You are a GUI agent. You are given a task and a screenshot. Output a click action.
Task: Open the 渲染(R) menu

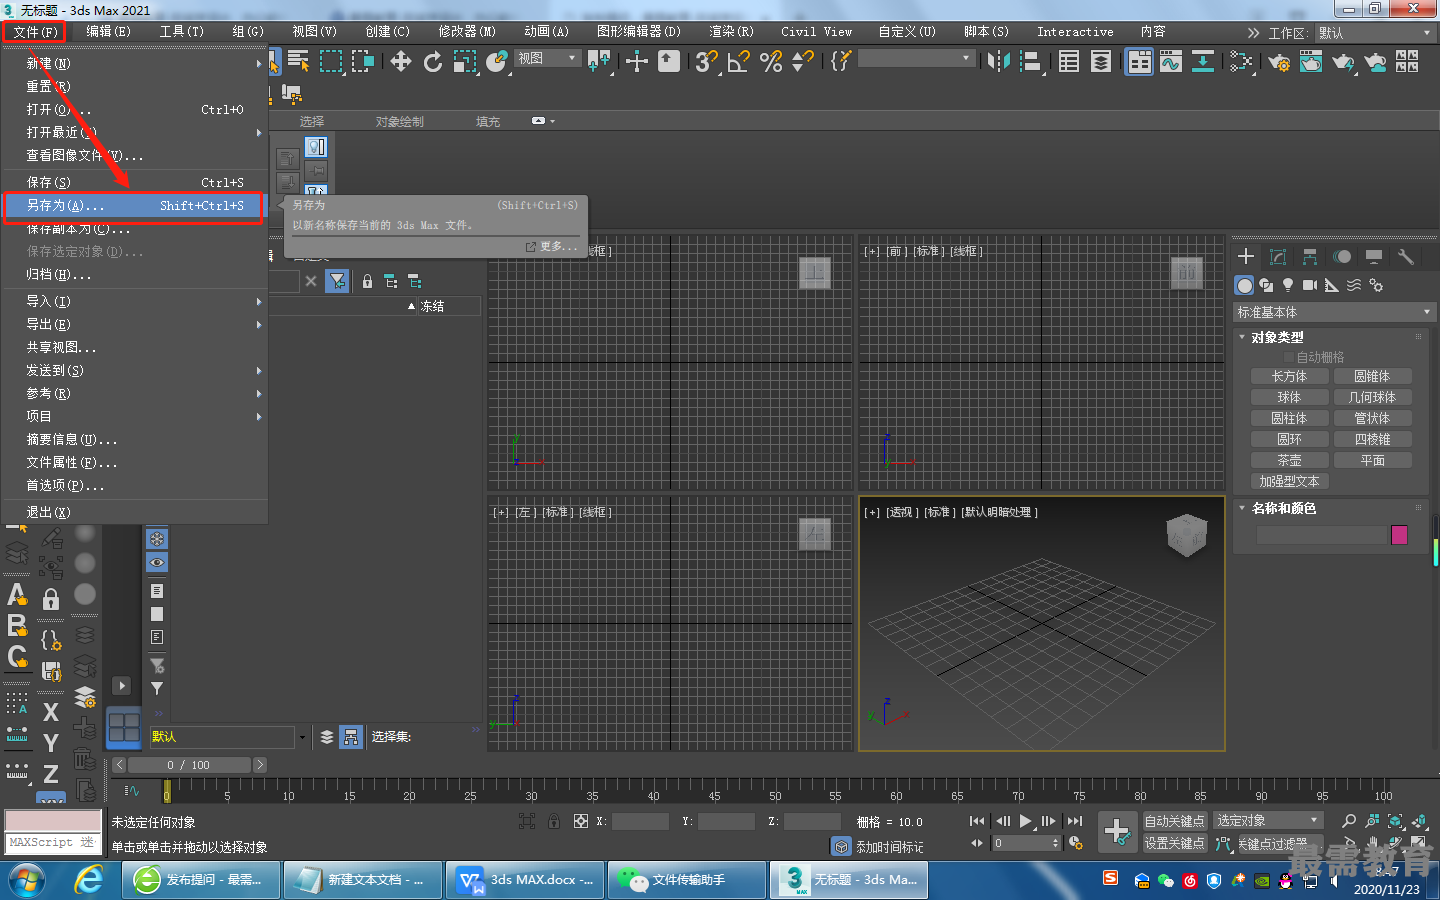tap(731, 32)
